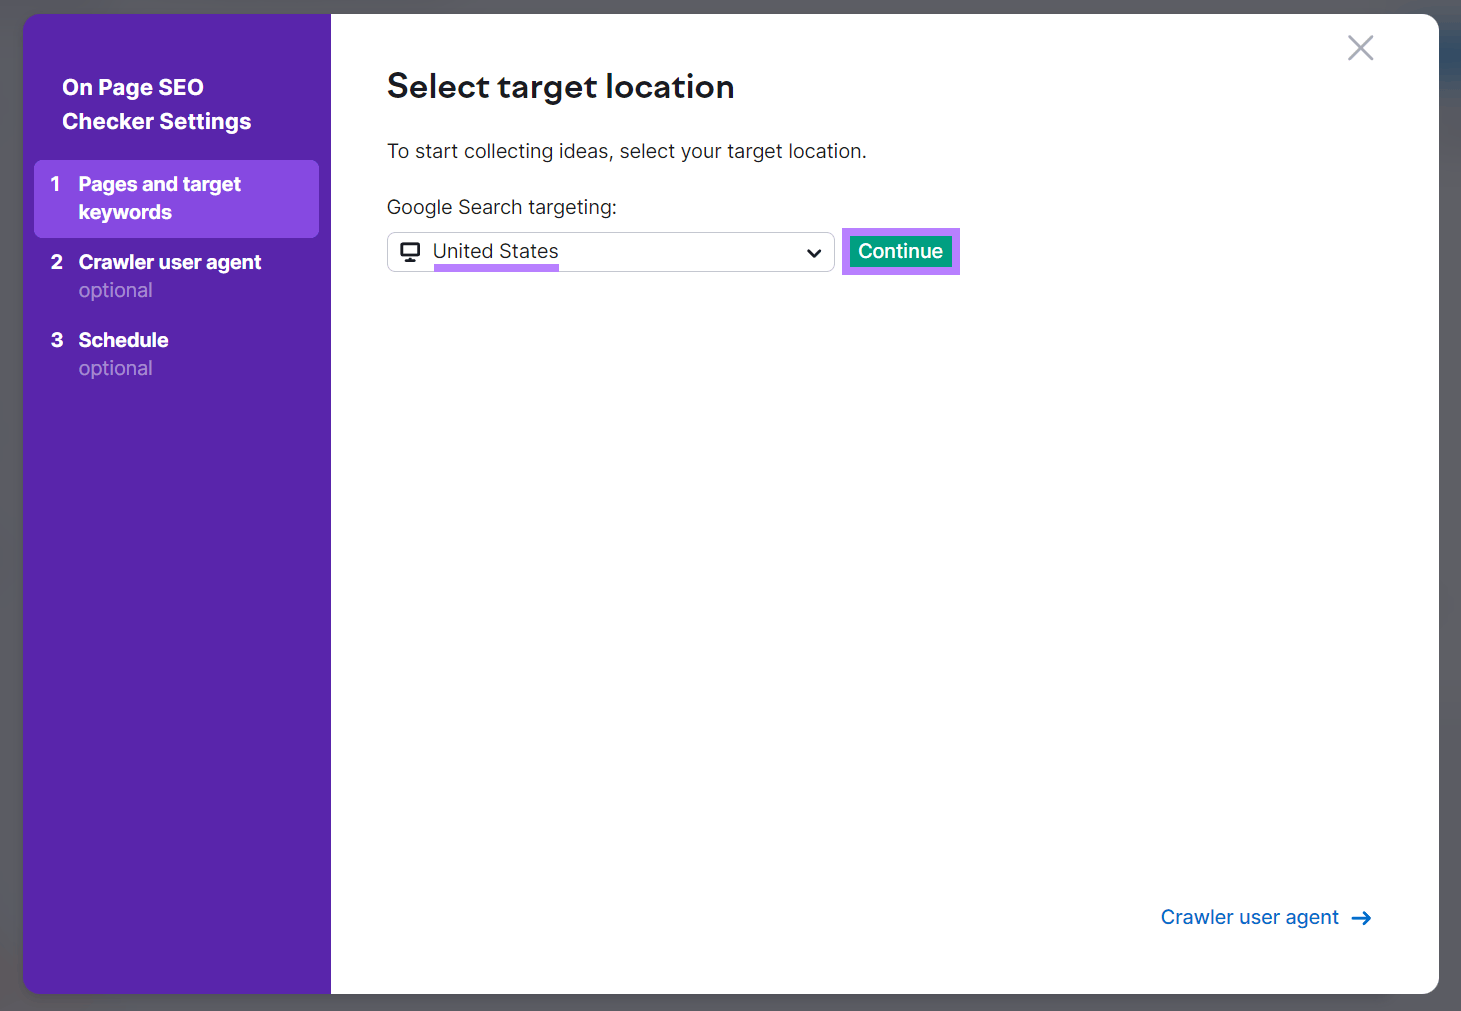This screenshot has width=1461, height=1011.
Task: Open the Crawler user agent sidebar step
Action: (x=169, y=262)
